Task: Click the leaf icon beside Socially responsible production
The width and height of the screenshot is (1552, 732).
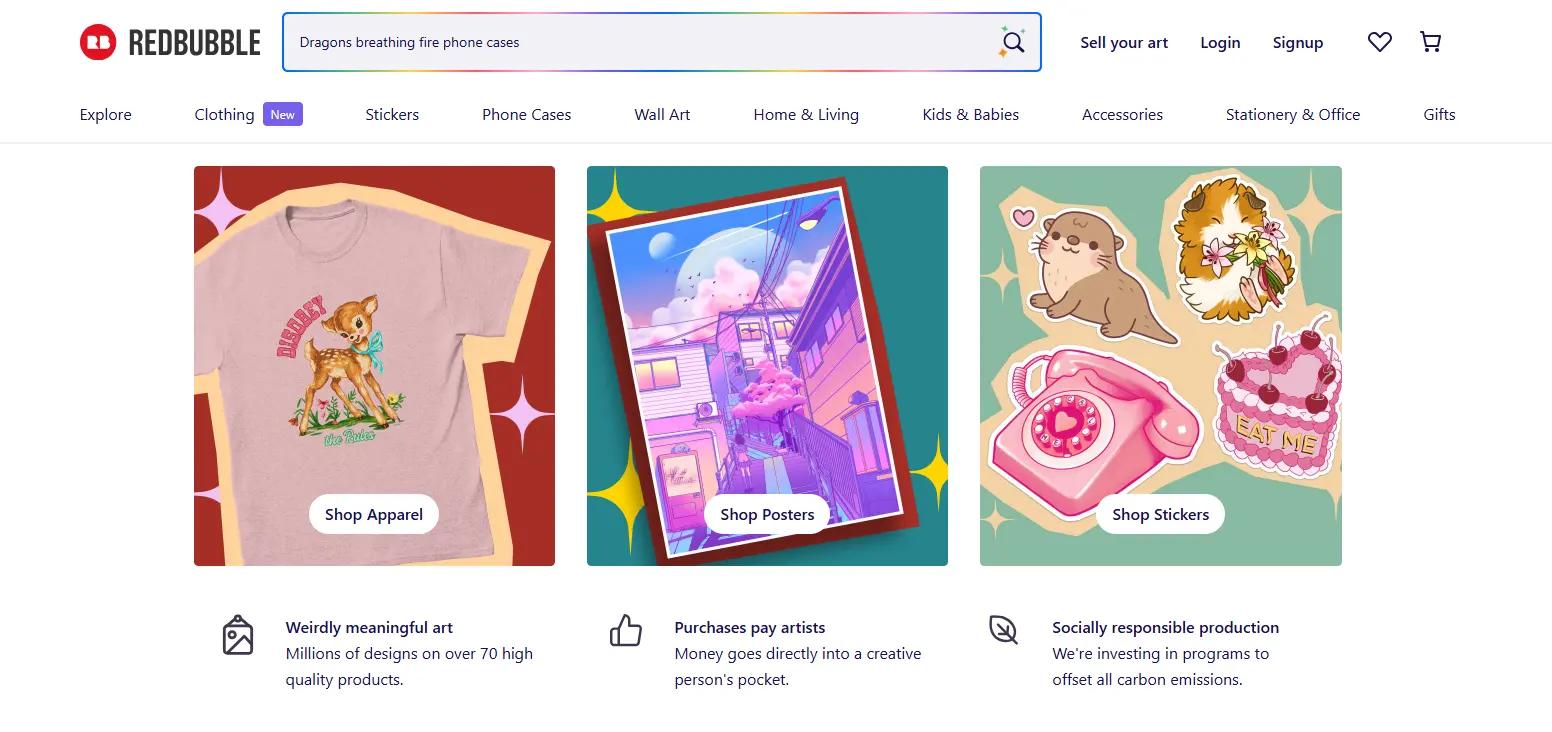Action: pyautogui.click(x=1003, y=629)
